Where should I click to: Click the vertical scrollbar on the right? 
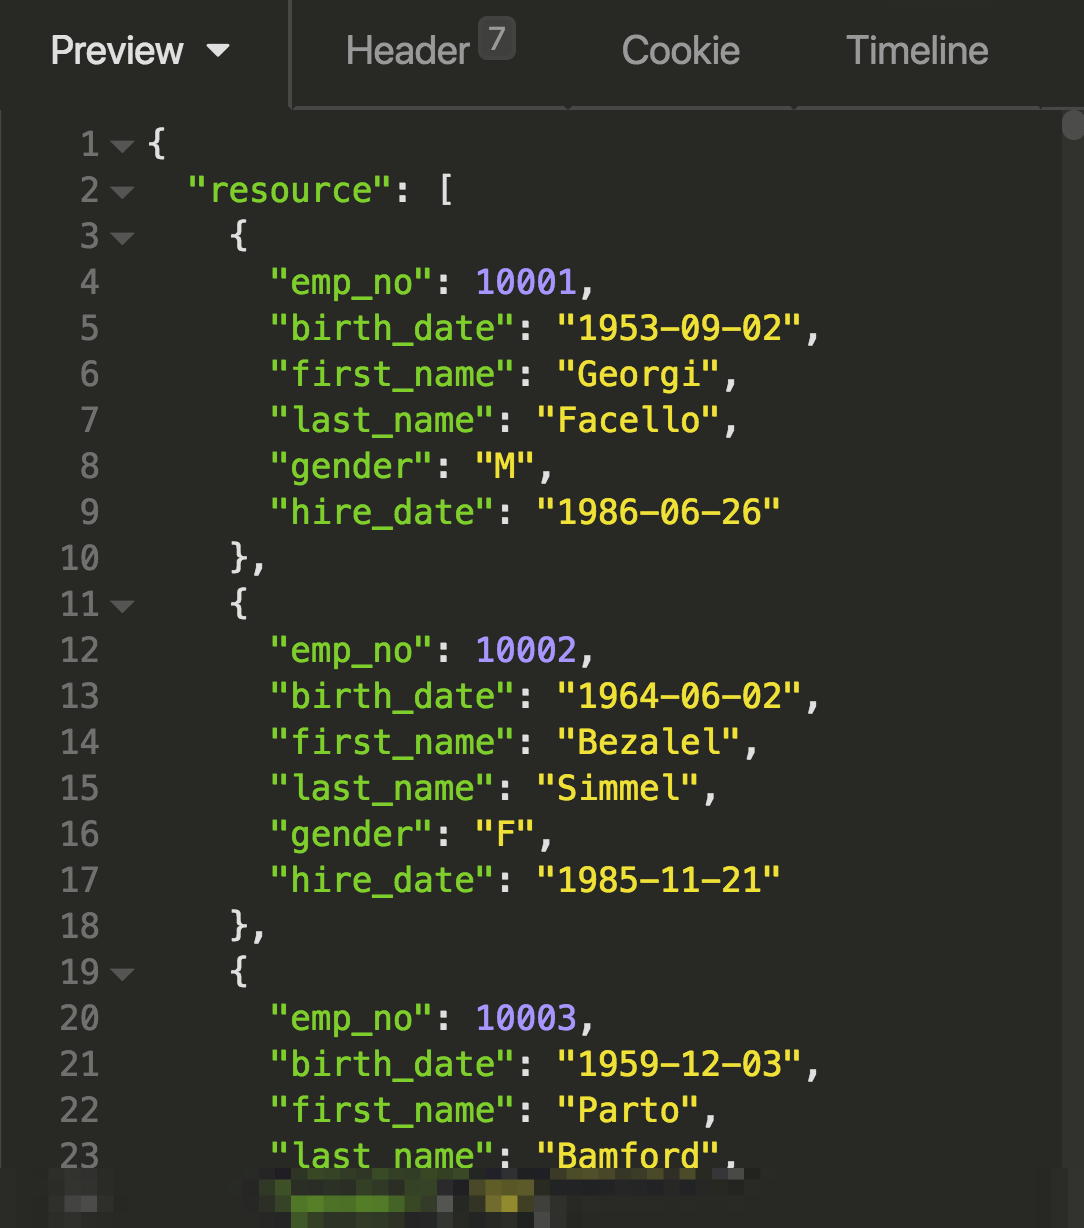tap(1074, 128)
